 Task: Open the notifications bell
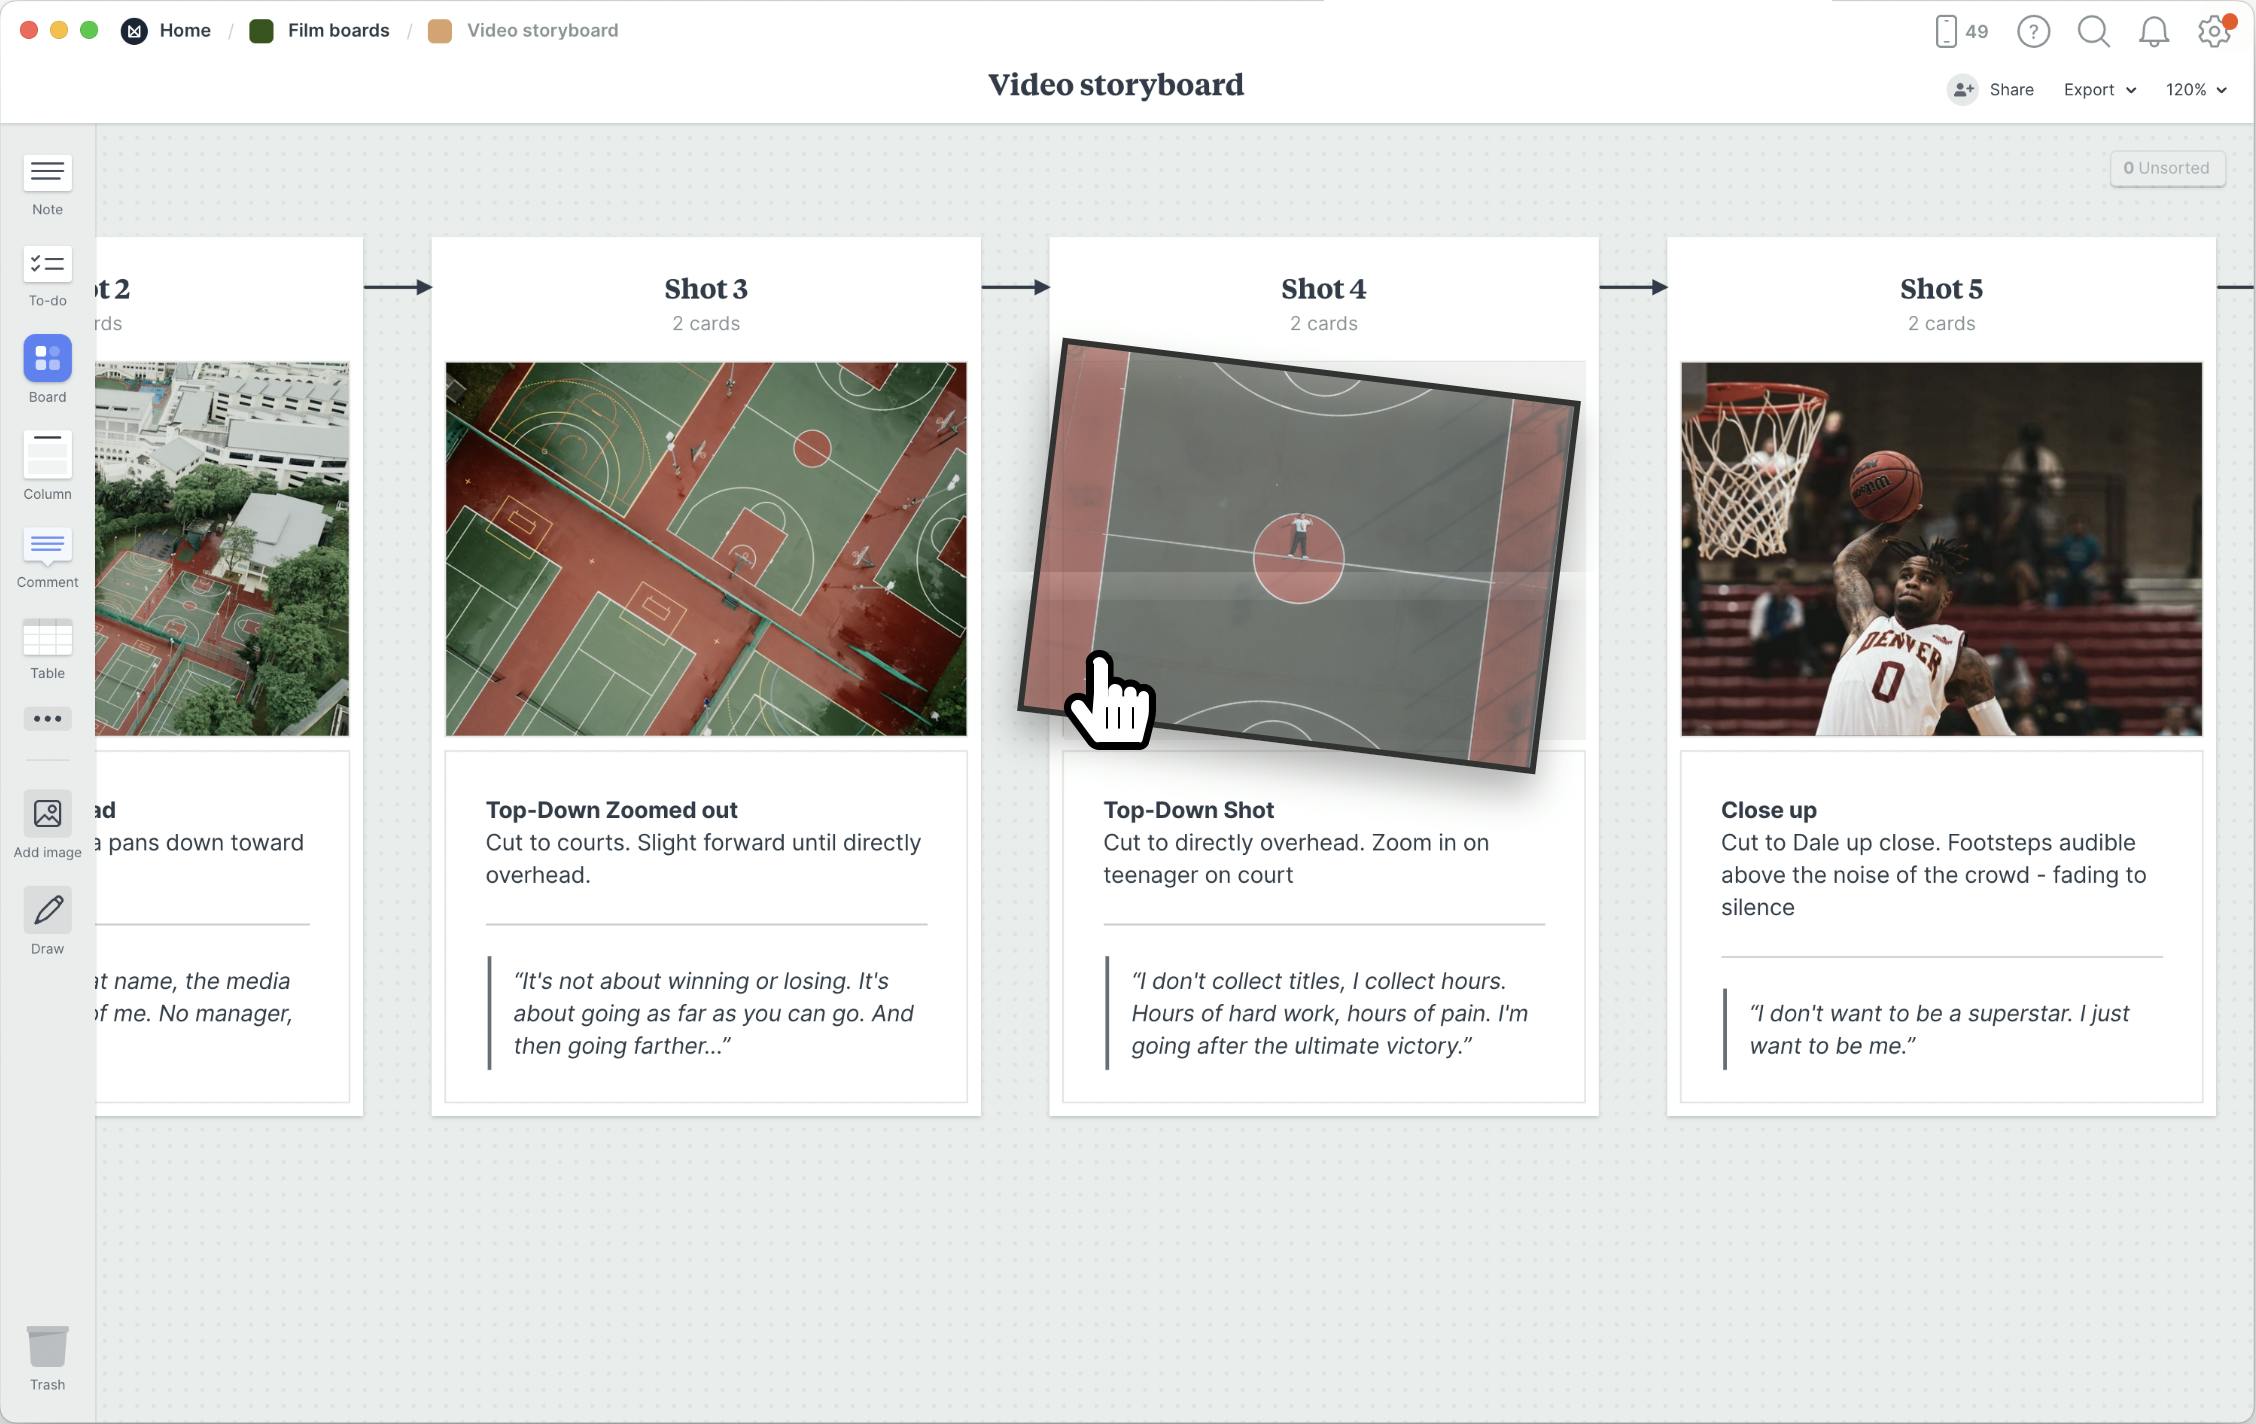(x=2153, y=32)
